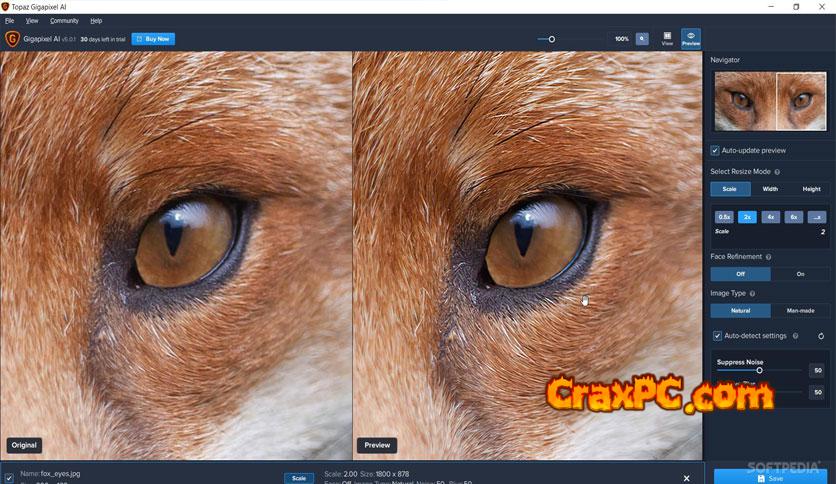Adjust the zoom slider handle in toolbar
The image size is (836, 484).
point(552,39)
